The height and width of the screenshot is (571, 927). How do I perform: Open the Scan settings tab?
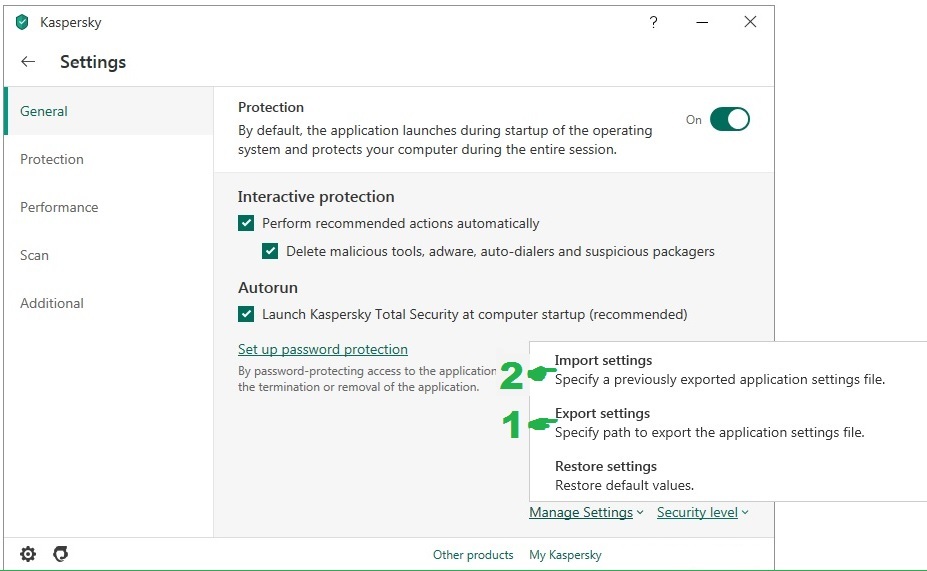pos(109,255)
